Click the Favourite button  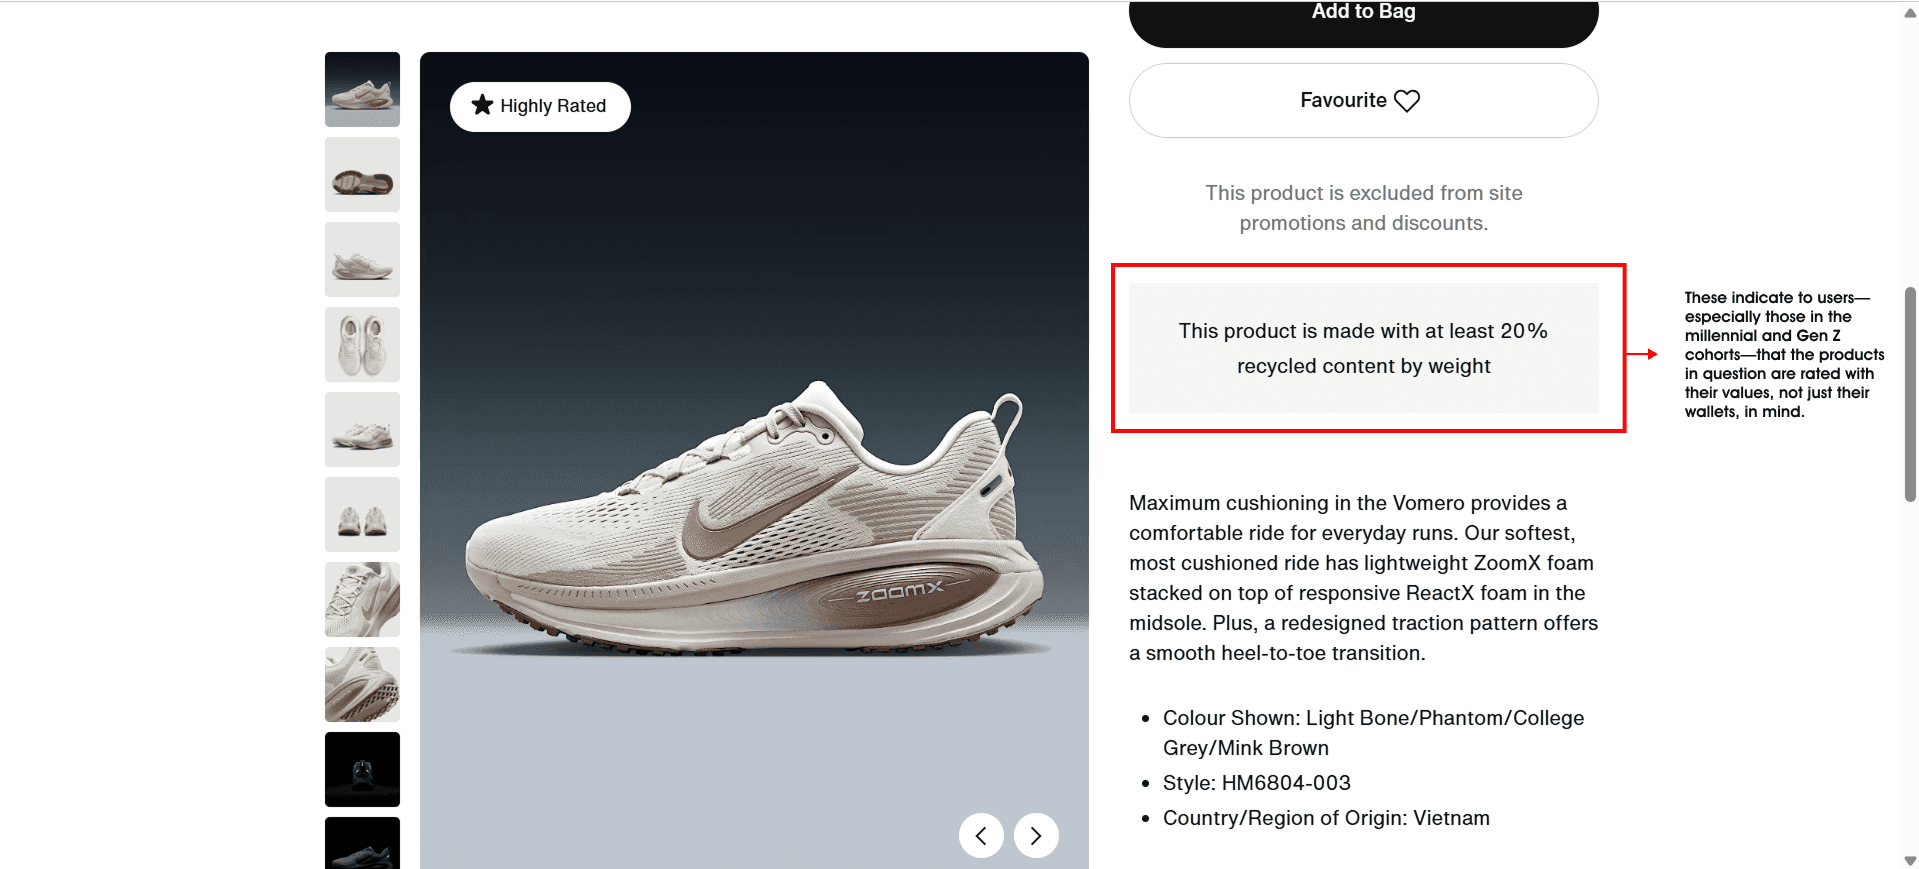click(1363, 100)
